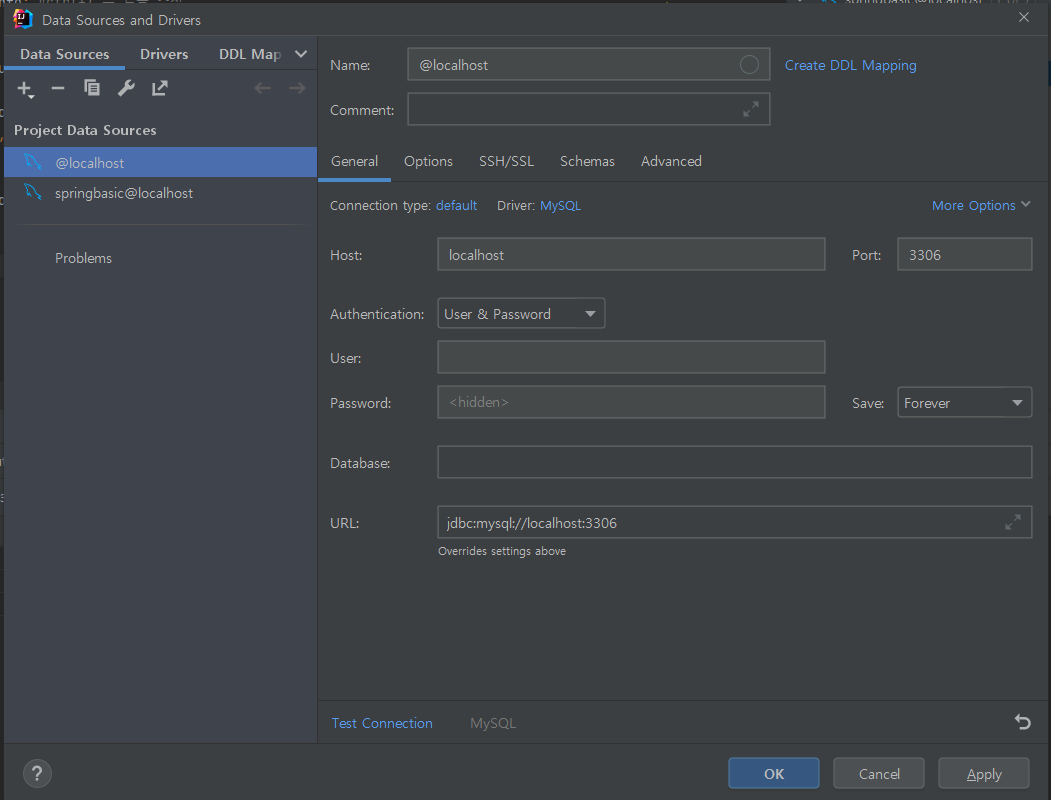Remove selected data source with minus icon
Screen dimensions: 1051x800
(58, 88)
